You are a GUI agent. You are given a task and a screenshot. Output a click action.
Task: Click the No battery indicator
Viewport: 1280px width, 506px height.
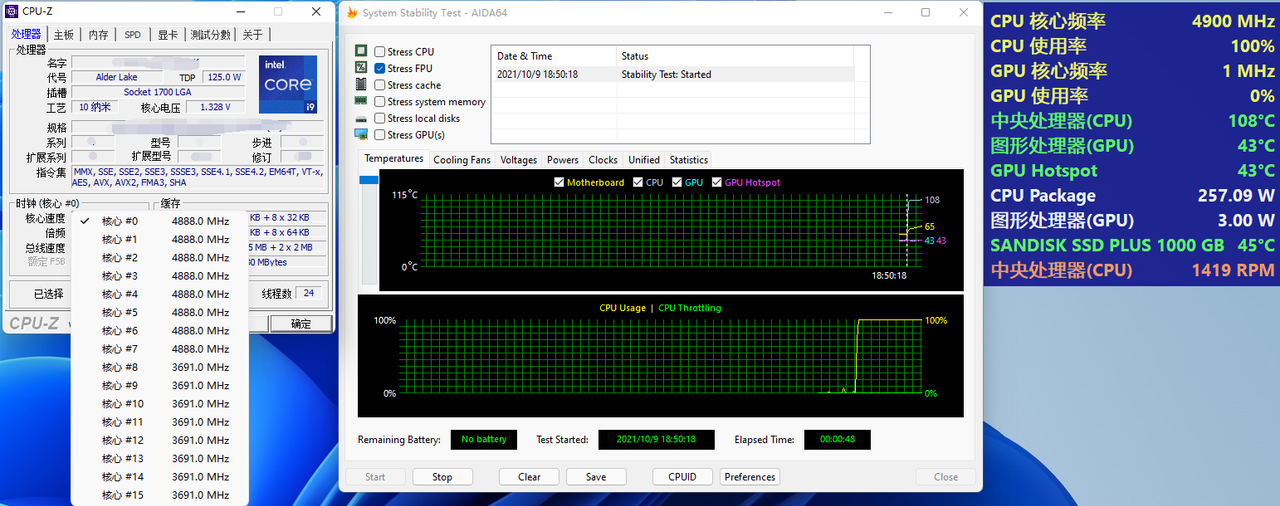coord(484,439)
